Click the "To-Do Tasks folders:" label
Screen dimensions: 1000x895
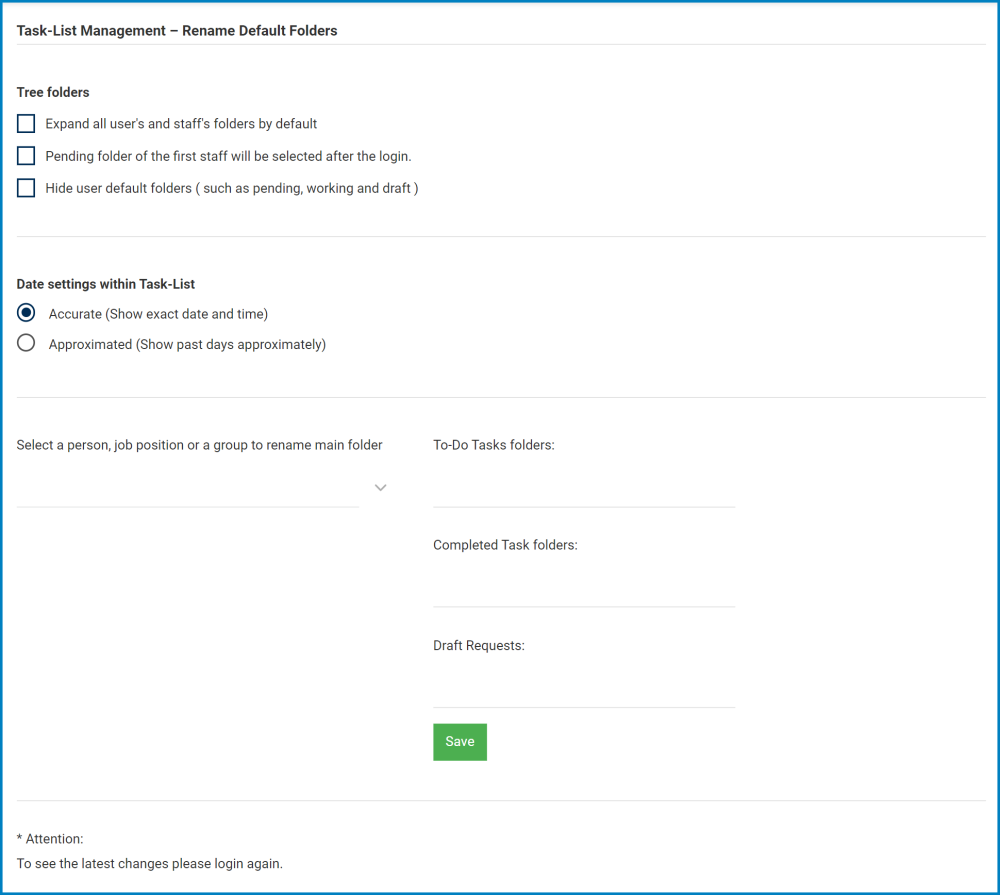pyautogui.click(x=495, y=445)
